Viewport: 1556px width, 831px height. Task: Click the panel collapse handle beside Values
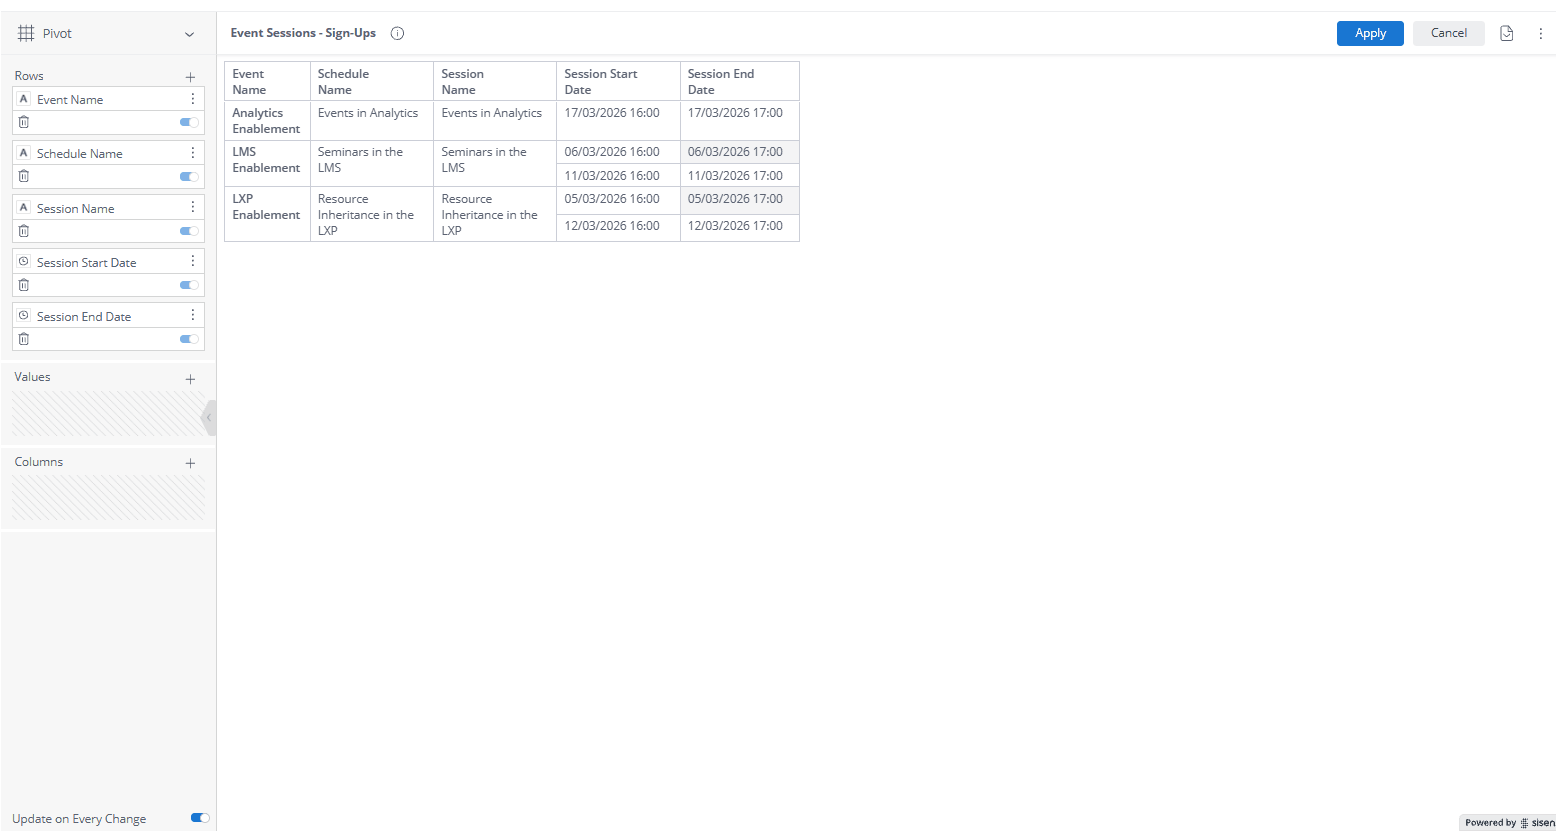(209, 417)
